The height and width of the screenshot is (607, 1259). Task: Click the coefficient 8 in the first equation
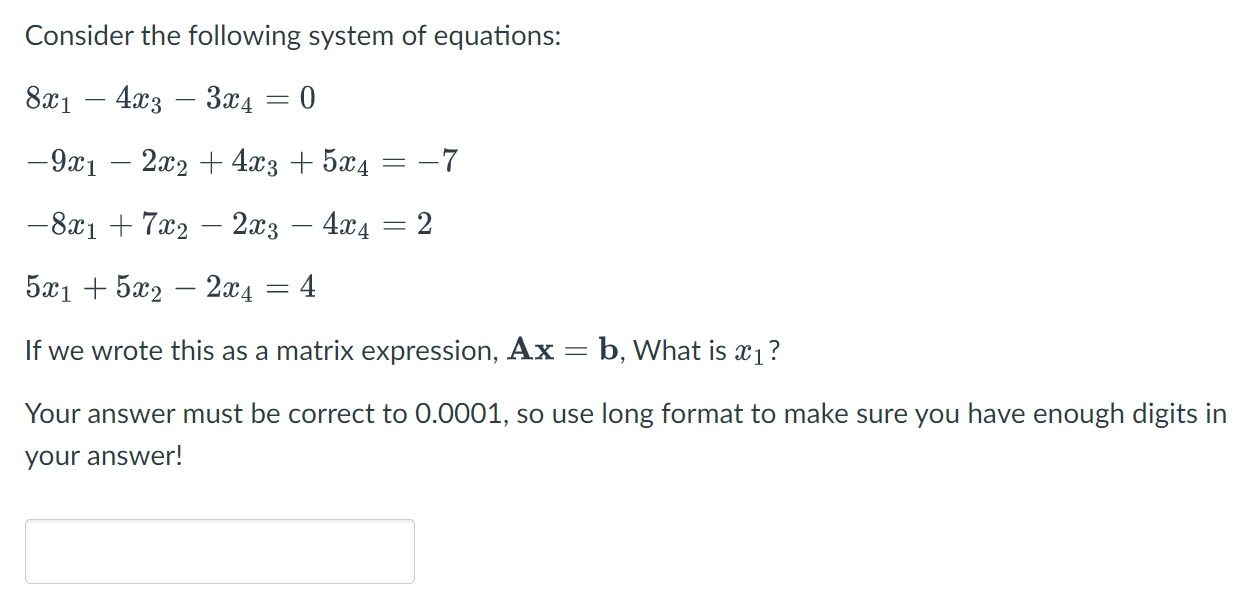click(31, 97)
